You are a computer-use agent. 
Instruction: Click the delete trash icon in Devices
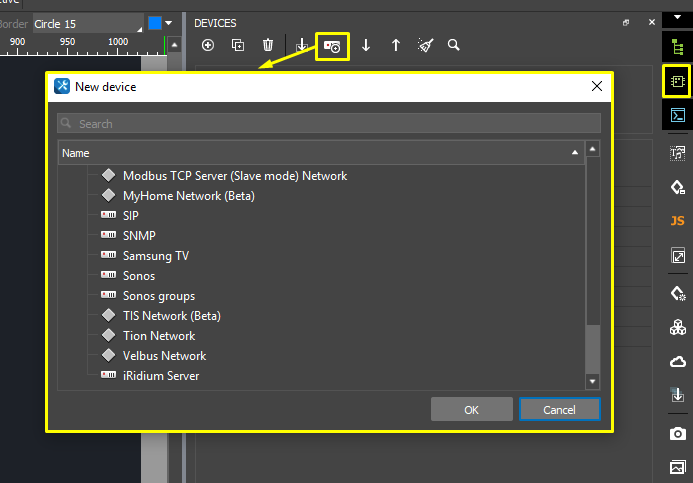[268, 45]
